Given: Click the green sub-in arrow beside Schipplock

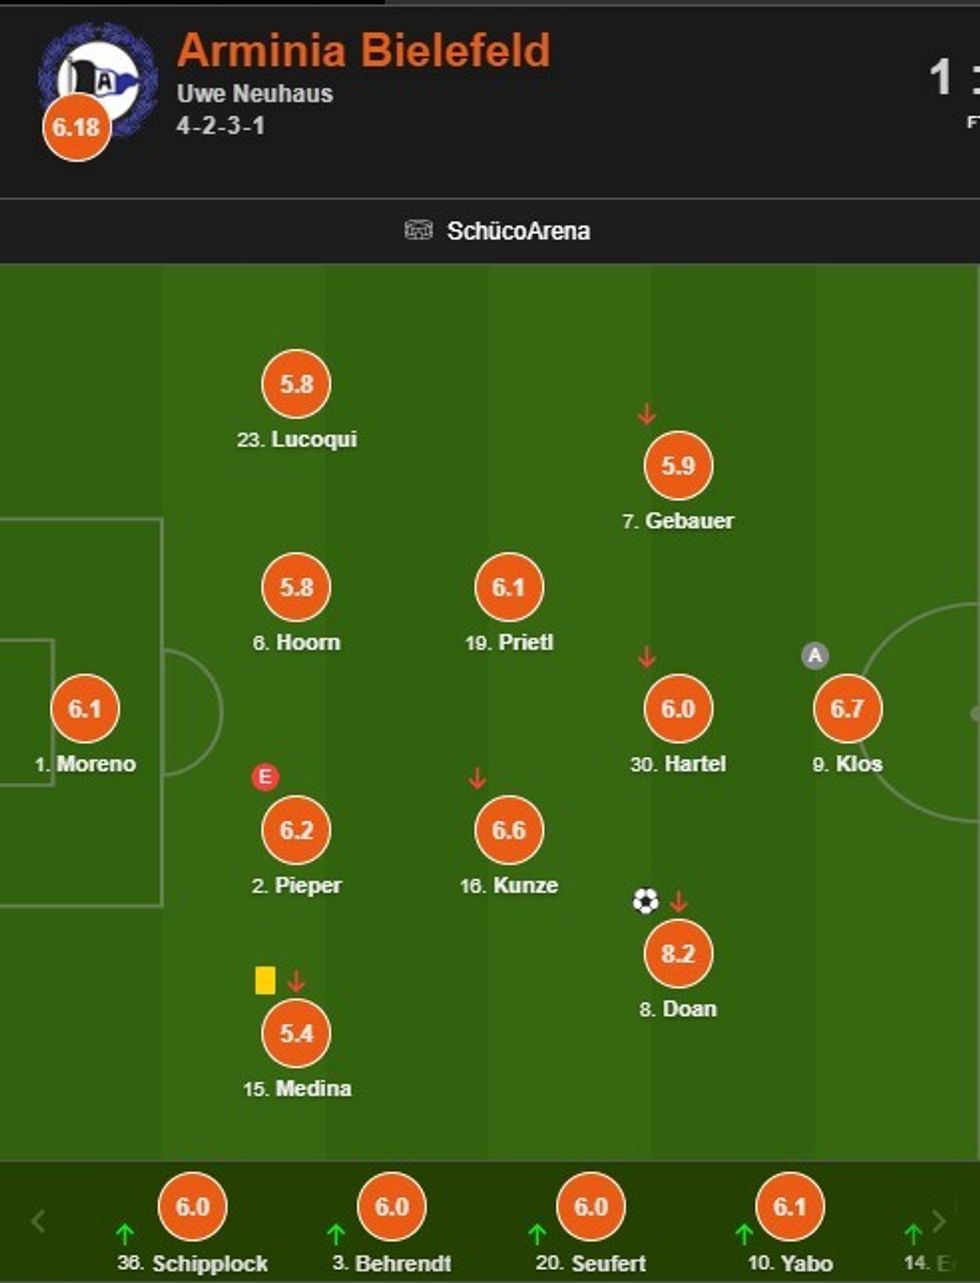Looking at the screenshot, I should point(125,1234).
